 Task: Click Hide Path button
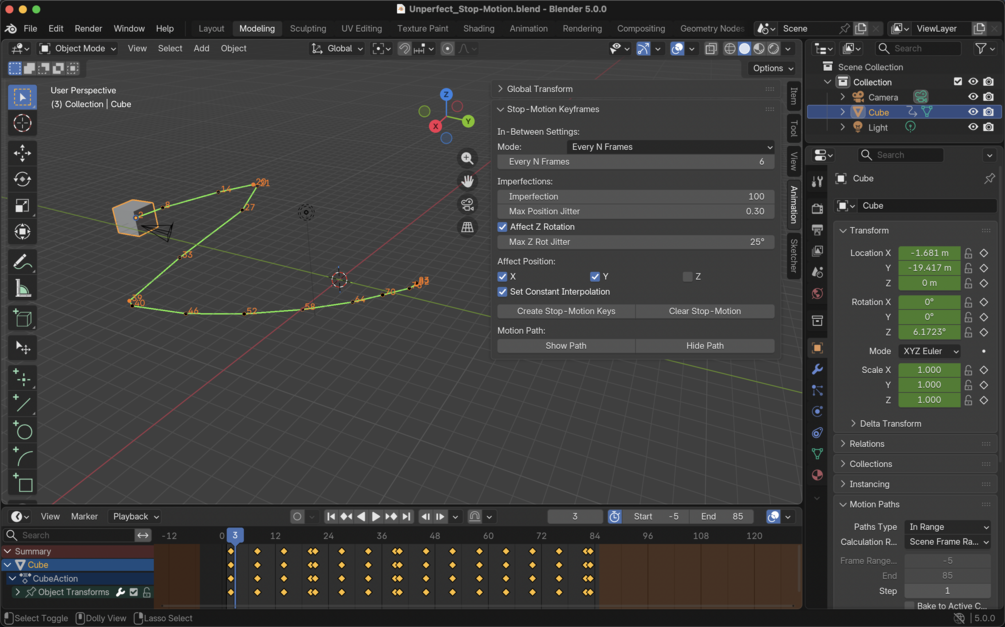(x=705, y=346)
